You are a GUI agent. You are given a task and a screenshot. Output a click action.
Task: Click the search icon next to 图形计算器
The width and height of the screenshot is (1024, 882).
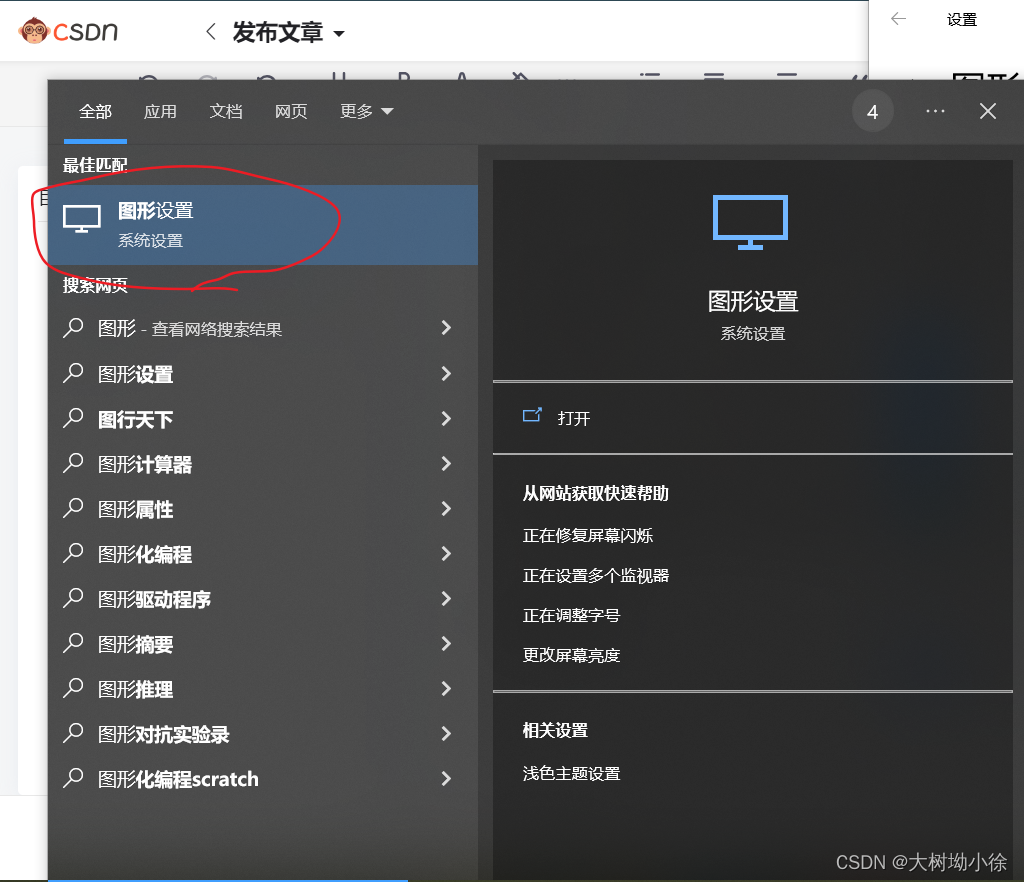pos(72,464)
